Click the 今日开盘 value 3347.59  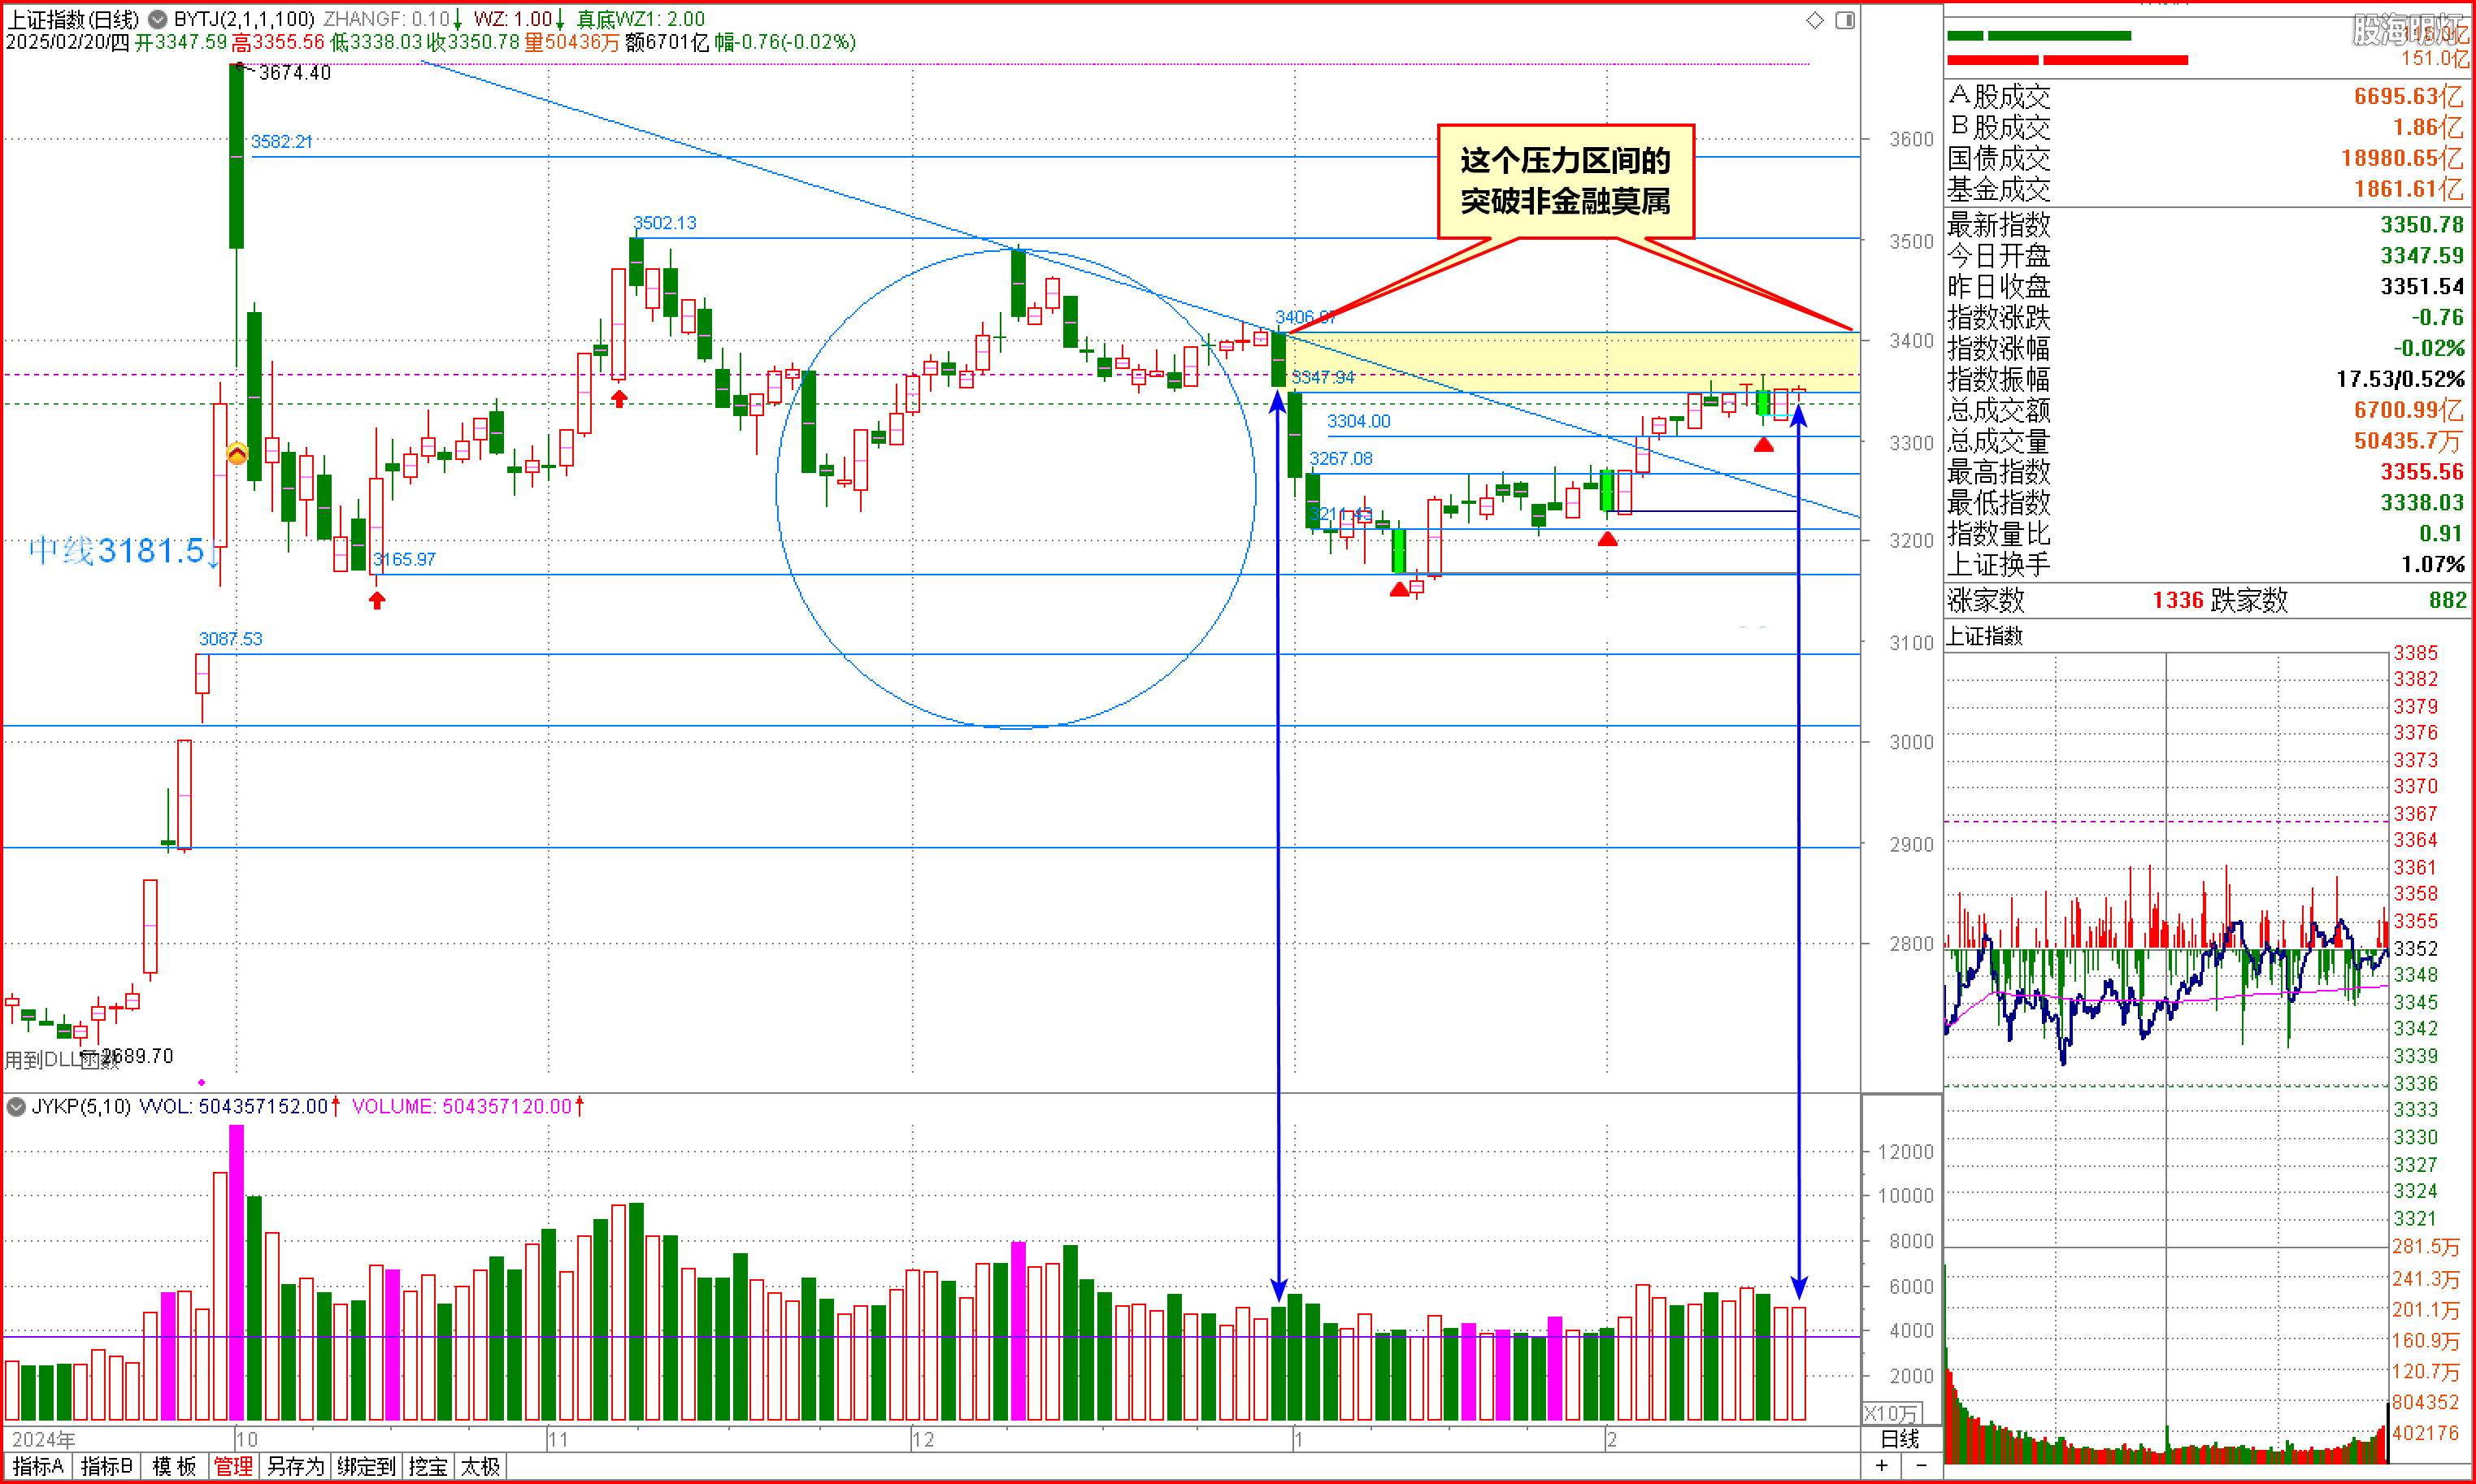pos(2422,255)
